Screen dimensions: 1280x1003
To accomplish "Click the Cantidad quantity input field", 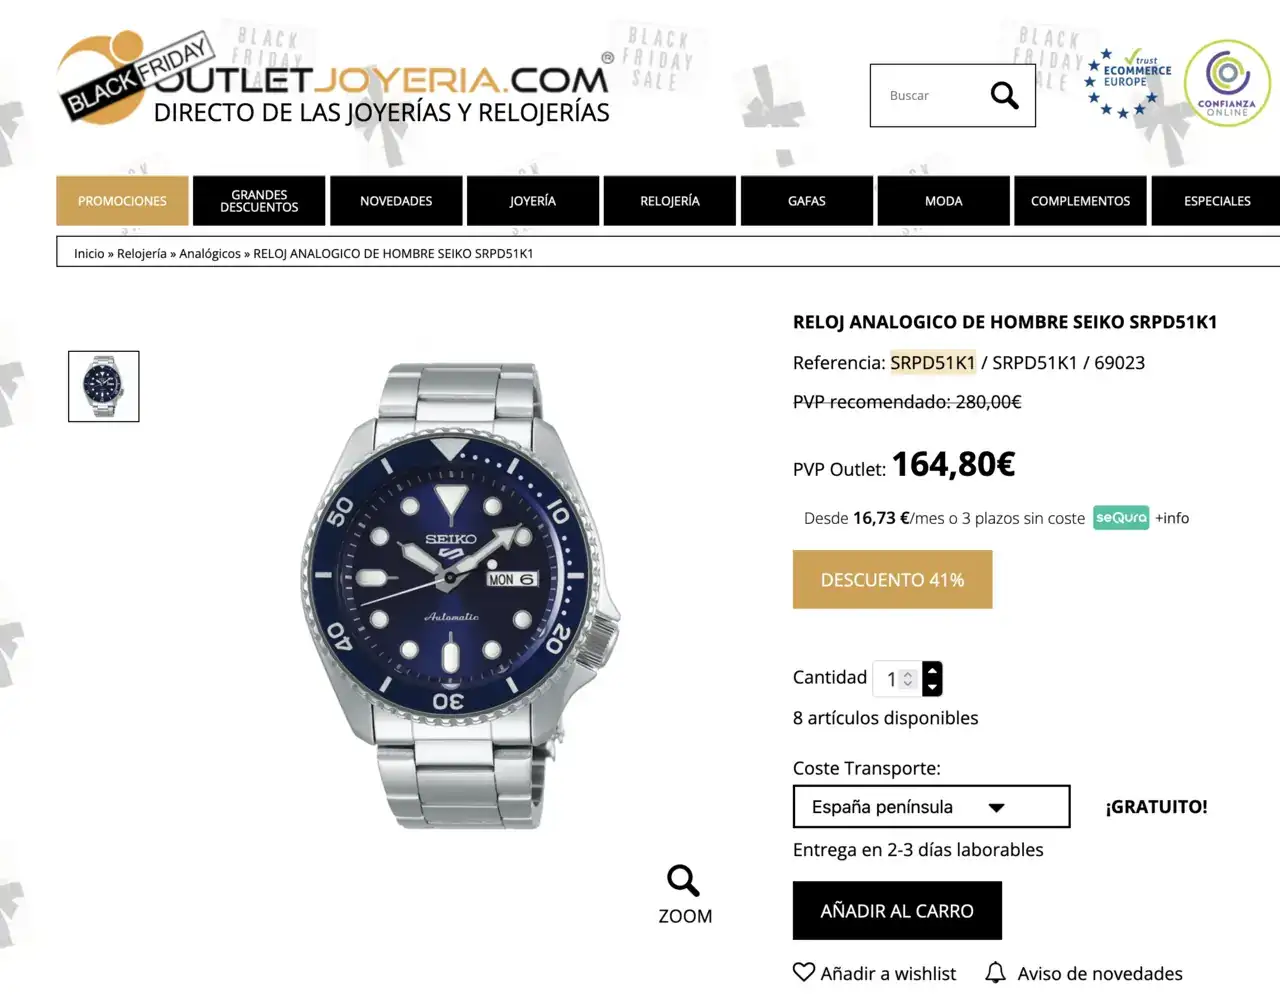I will [x=896, y=679].
